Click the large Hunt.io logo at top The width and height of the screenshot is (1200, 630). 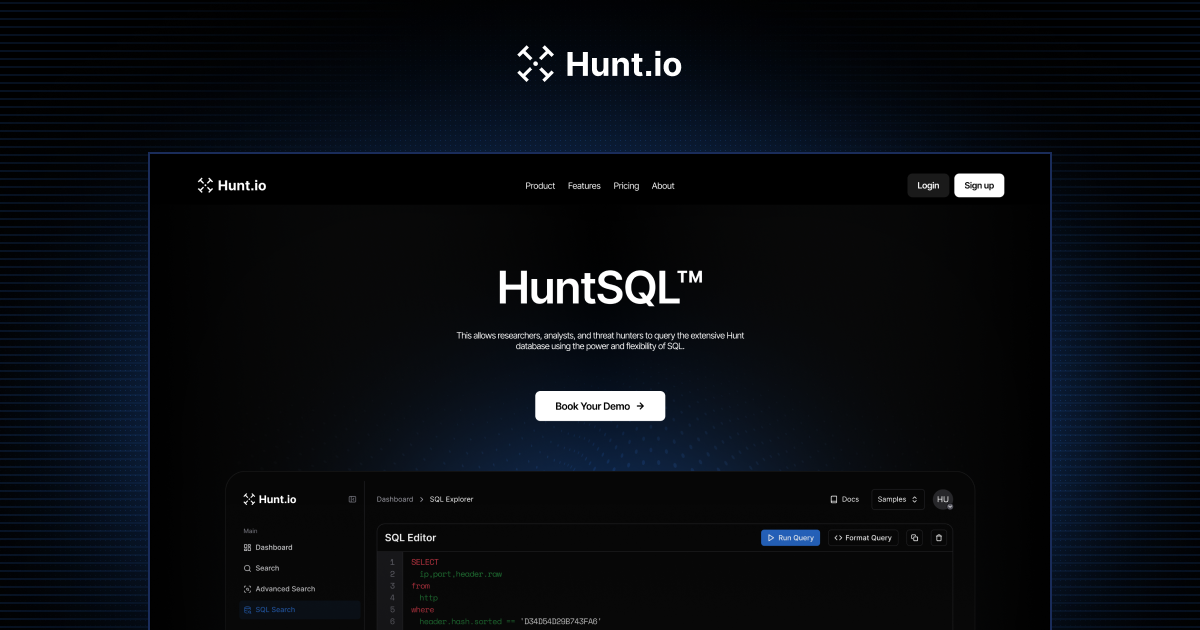click(x=599, y=64)
